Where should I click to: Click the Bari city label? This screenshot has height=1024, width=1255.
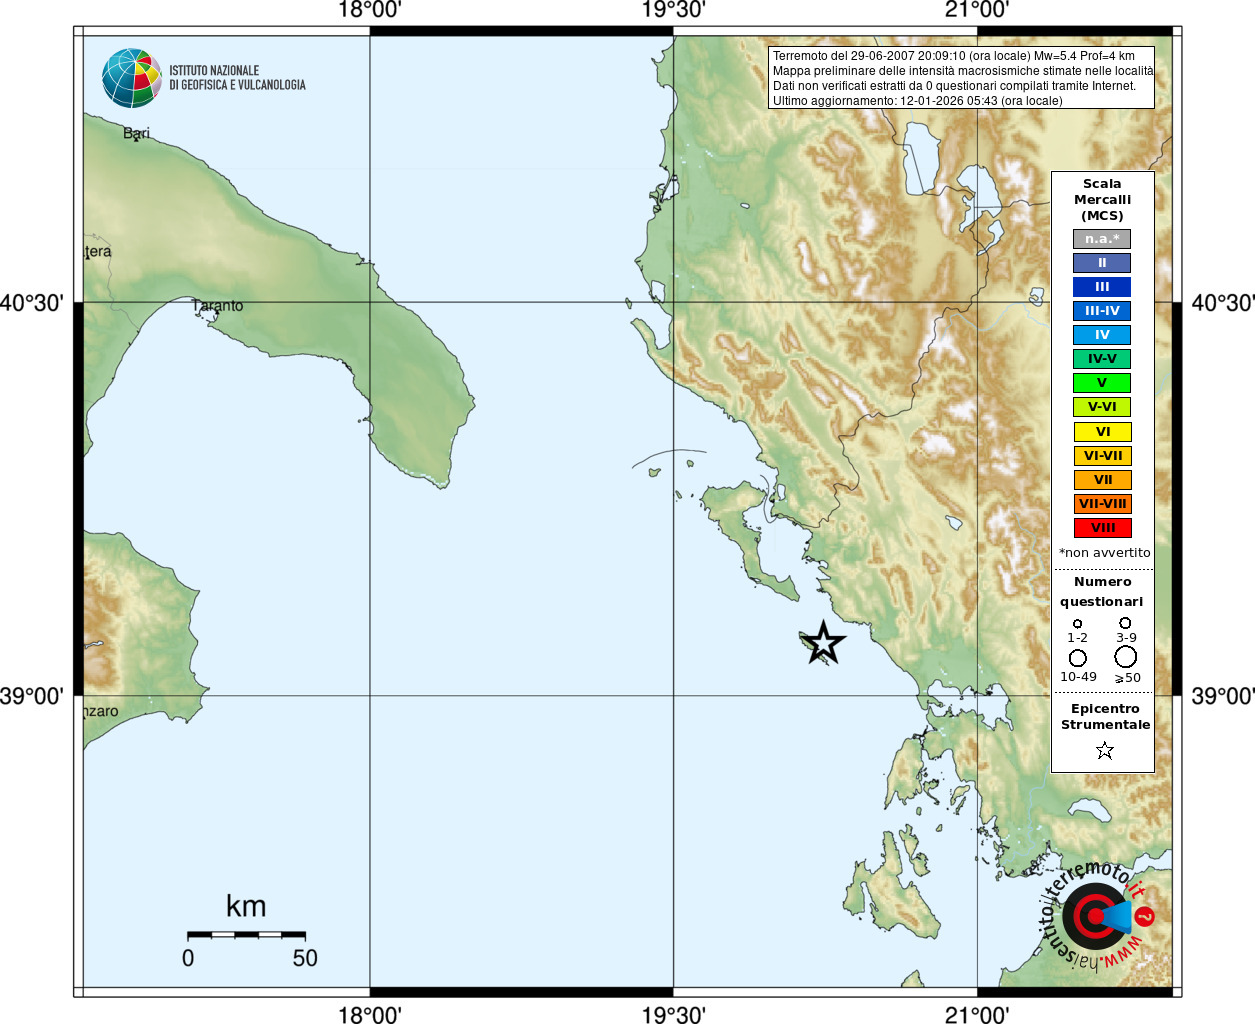(136, 133)
